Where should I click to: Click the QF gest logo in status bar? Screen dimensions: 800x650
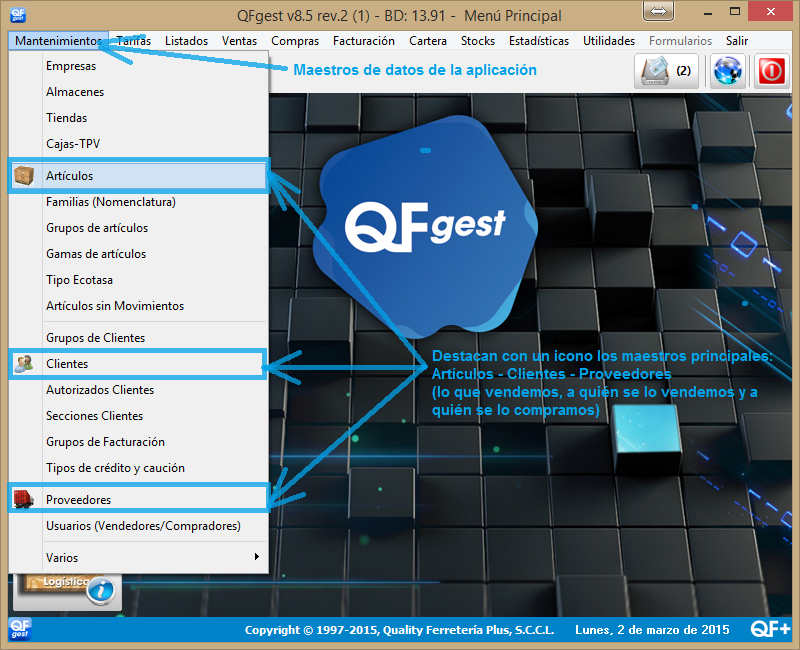point(20,629)
